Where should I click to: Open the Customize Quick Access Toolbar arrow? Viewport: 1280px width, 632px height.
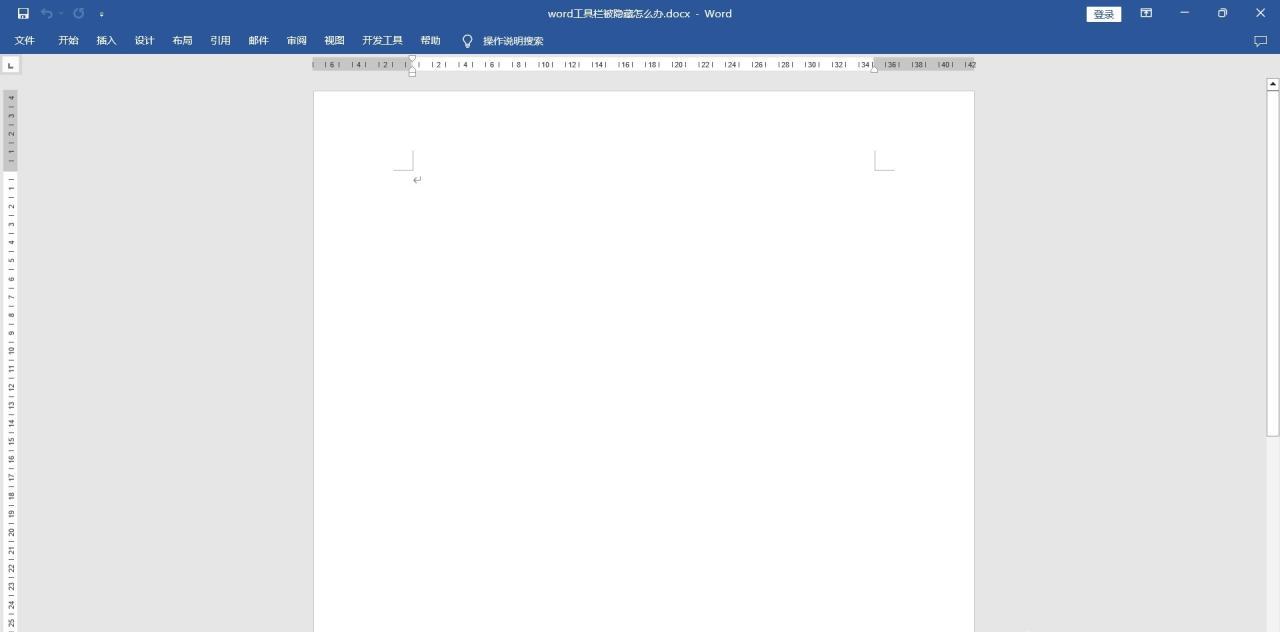(101, 13)
